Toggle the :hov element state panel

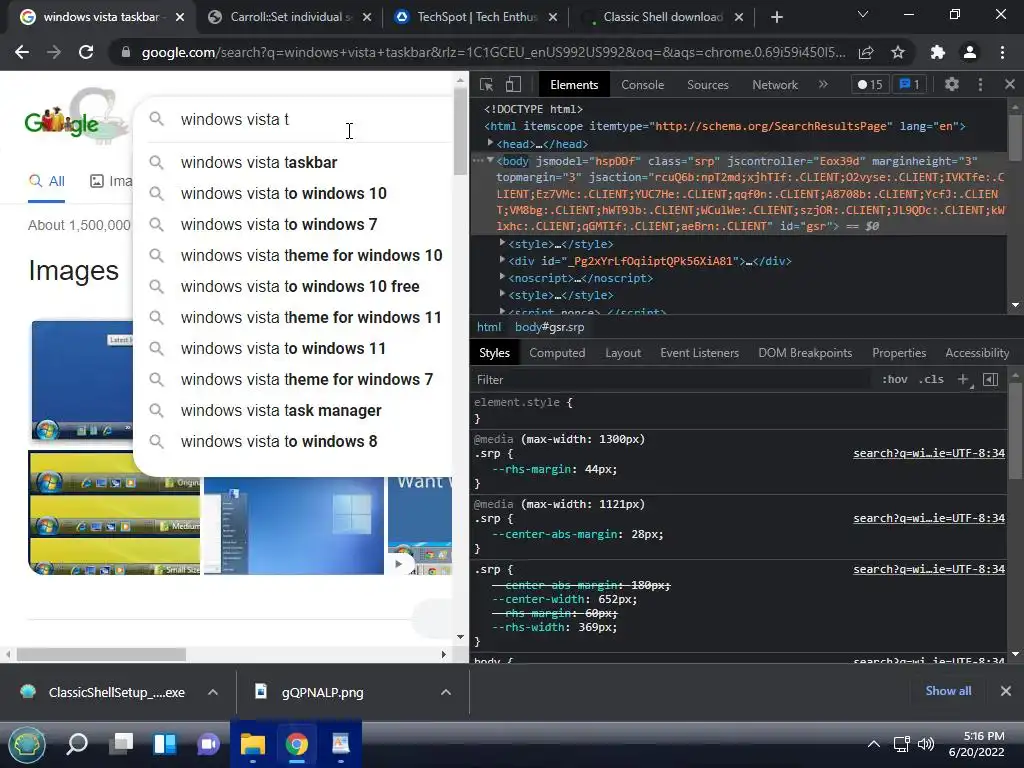pyautogui.click(x=895, y=379)
